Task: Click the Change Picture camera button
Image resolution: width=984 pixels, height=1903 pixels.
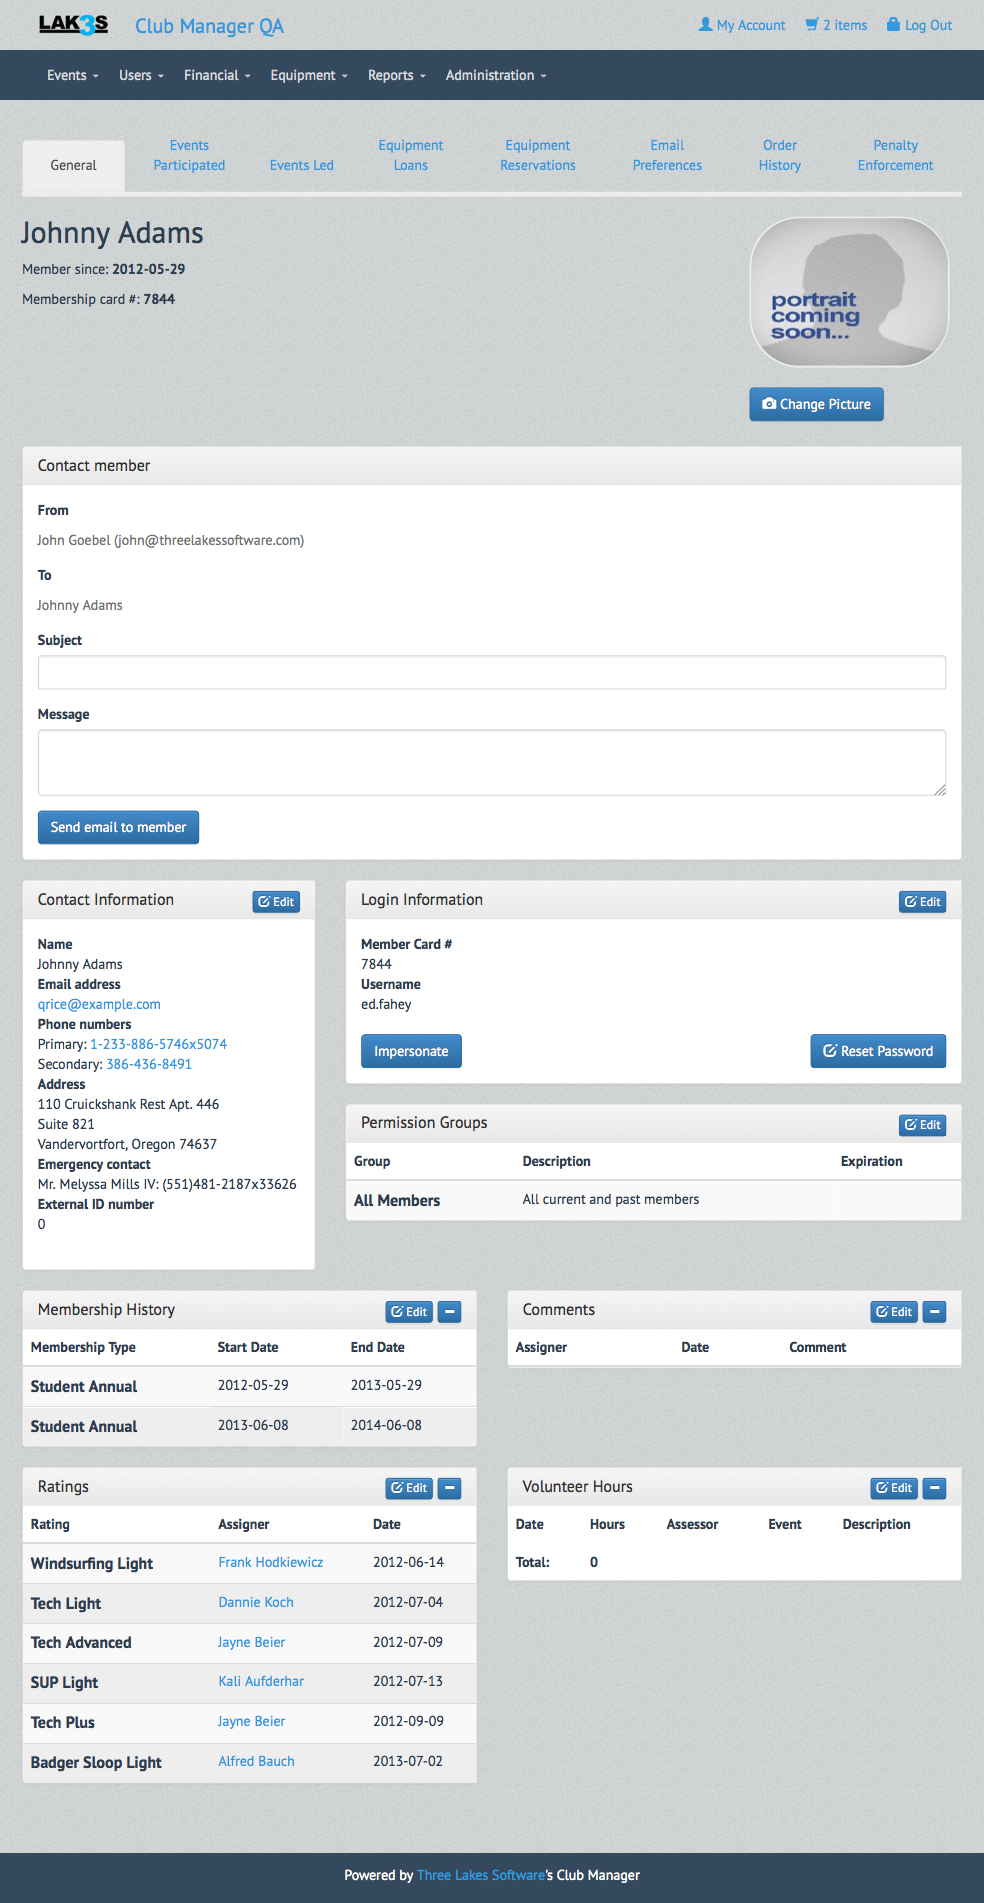Action: (816, 404)
